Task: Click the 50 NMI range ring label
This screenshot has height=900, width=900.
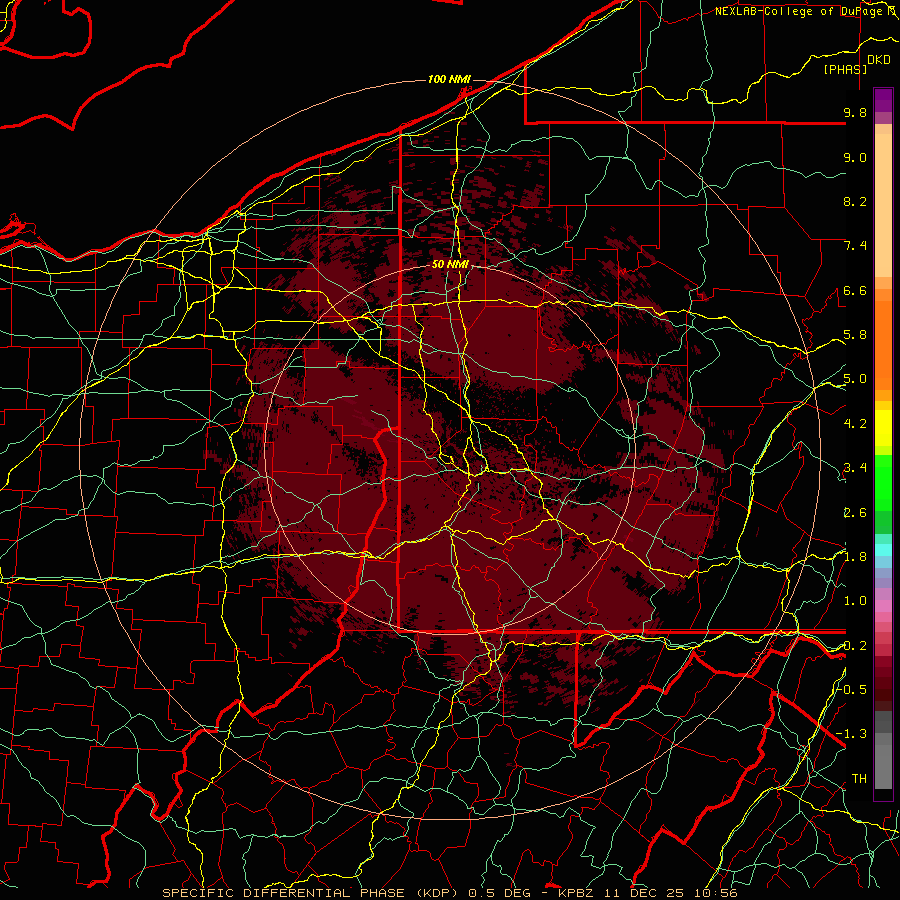Action: [450, 265]
